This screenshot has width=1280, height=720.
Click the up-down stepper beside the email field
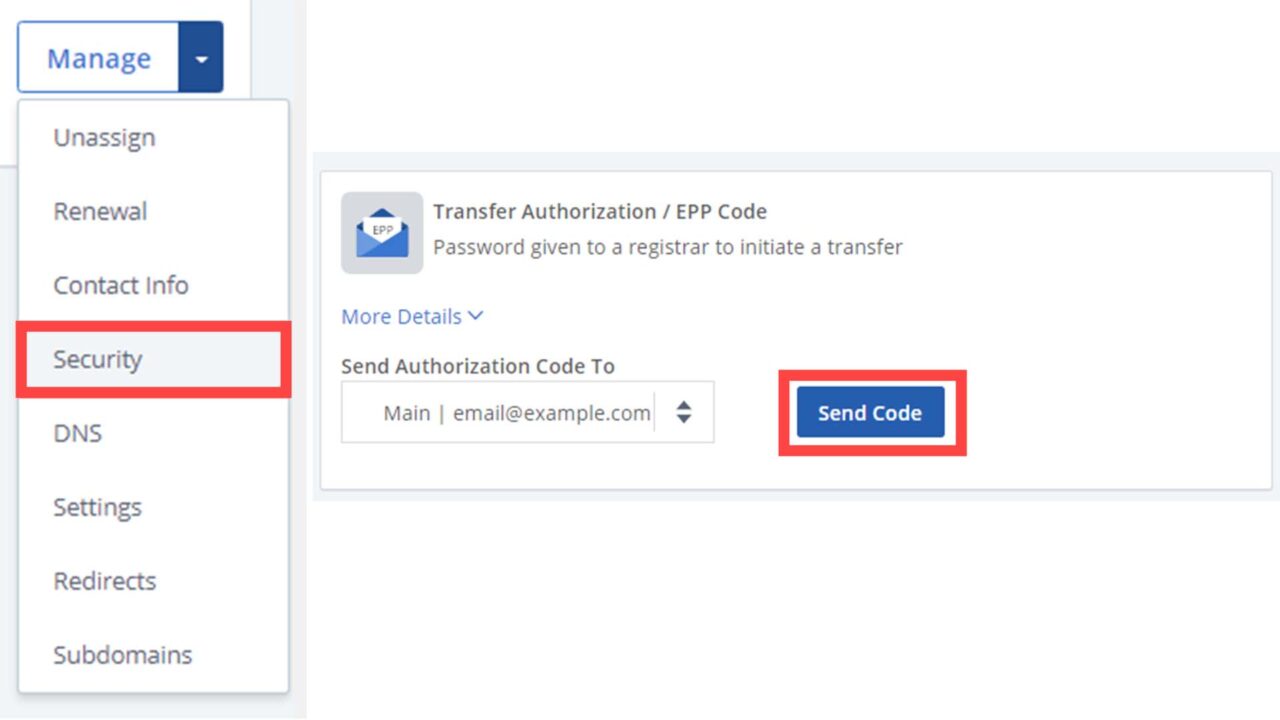683,411
